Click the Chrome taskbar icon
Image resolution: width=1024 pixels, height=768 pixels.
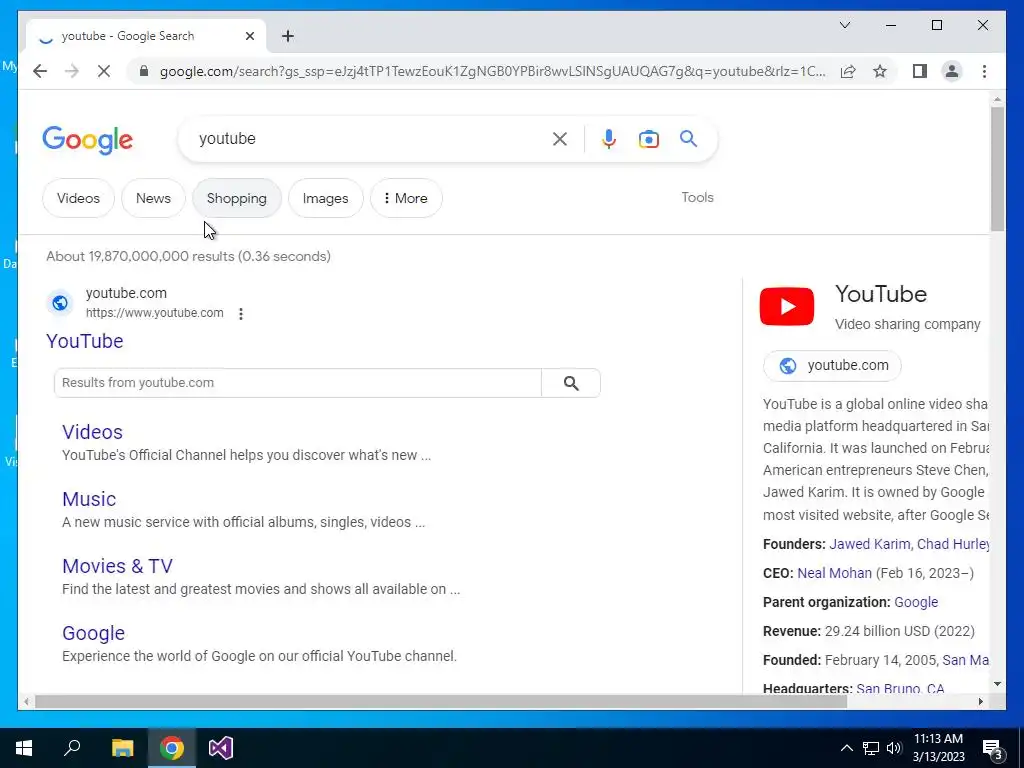coord(172,748)
